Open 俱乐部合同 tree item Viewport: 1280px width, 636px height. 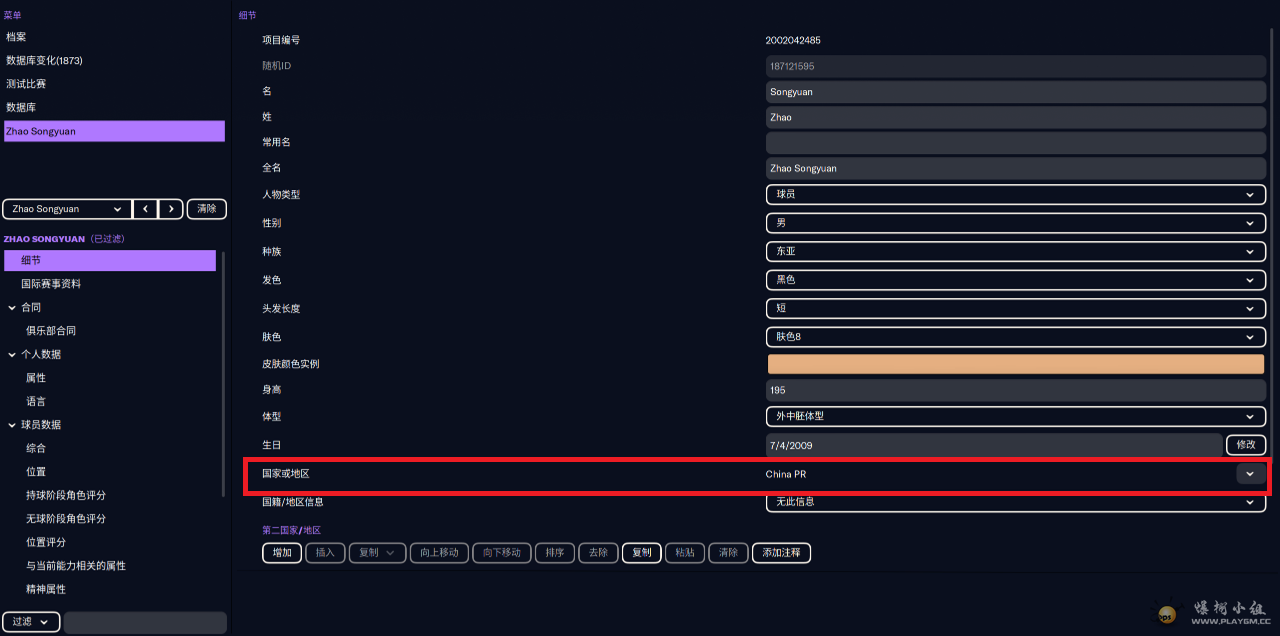[51, 331]
